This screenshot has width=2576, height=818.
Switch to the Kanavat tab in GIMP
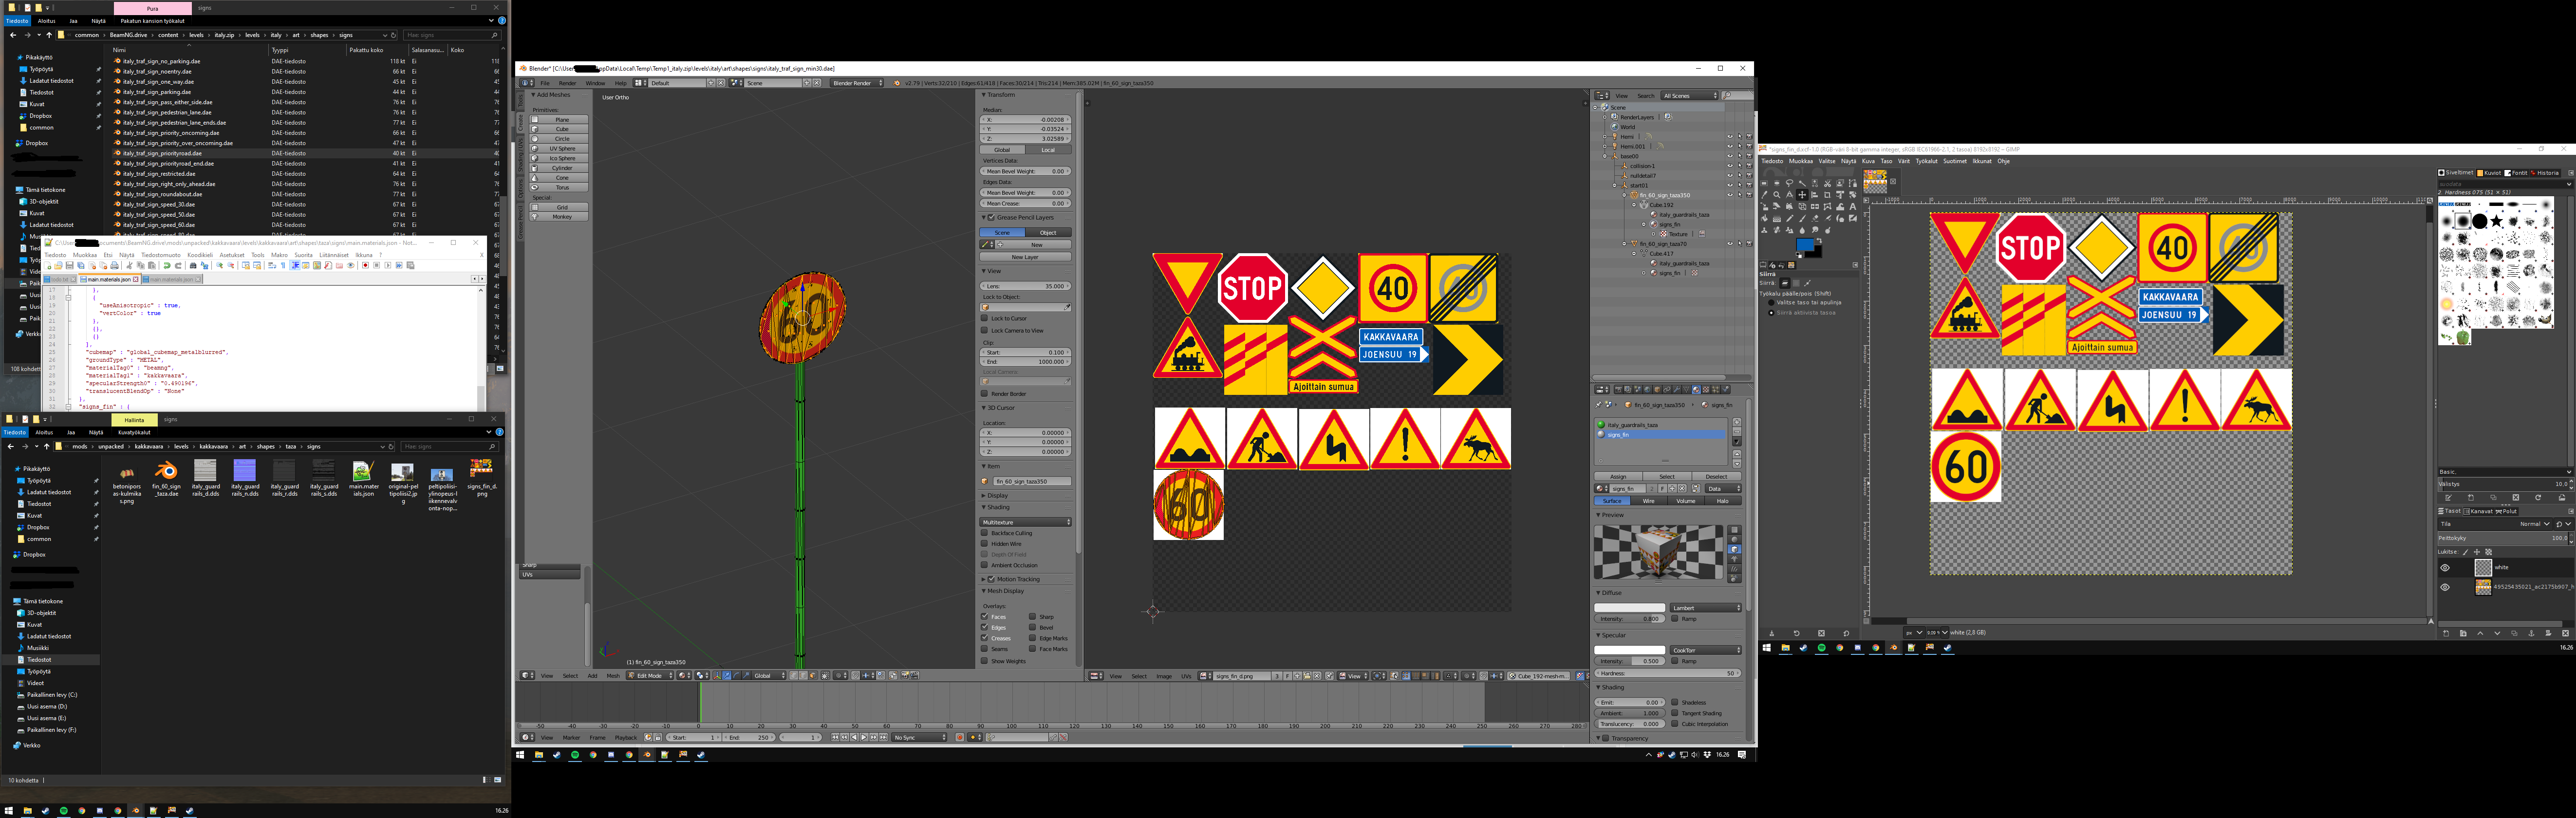(x=2479, y=512)
